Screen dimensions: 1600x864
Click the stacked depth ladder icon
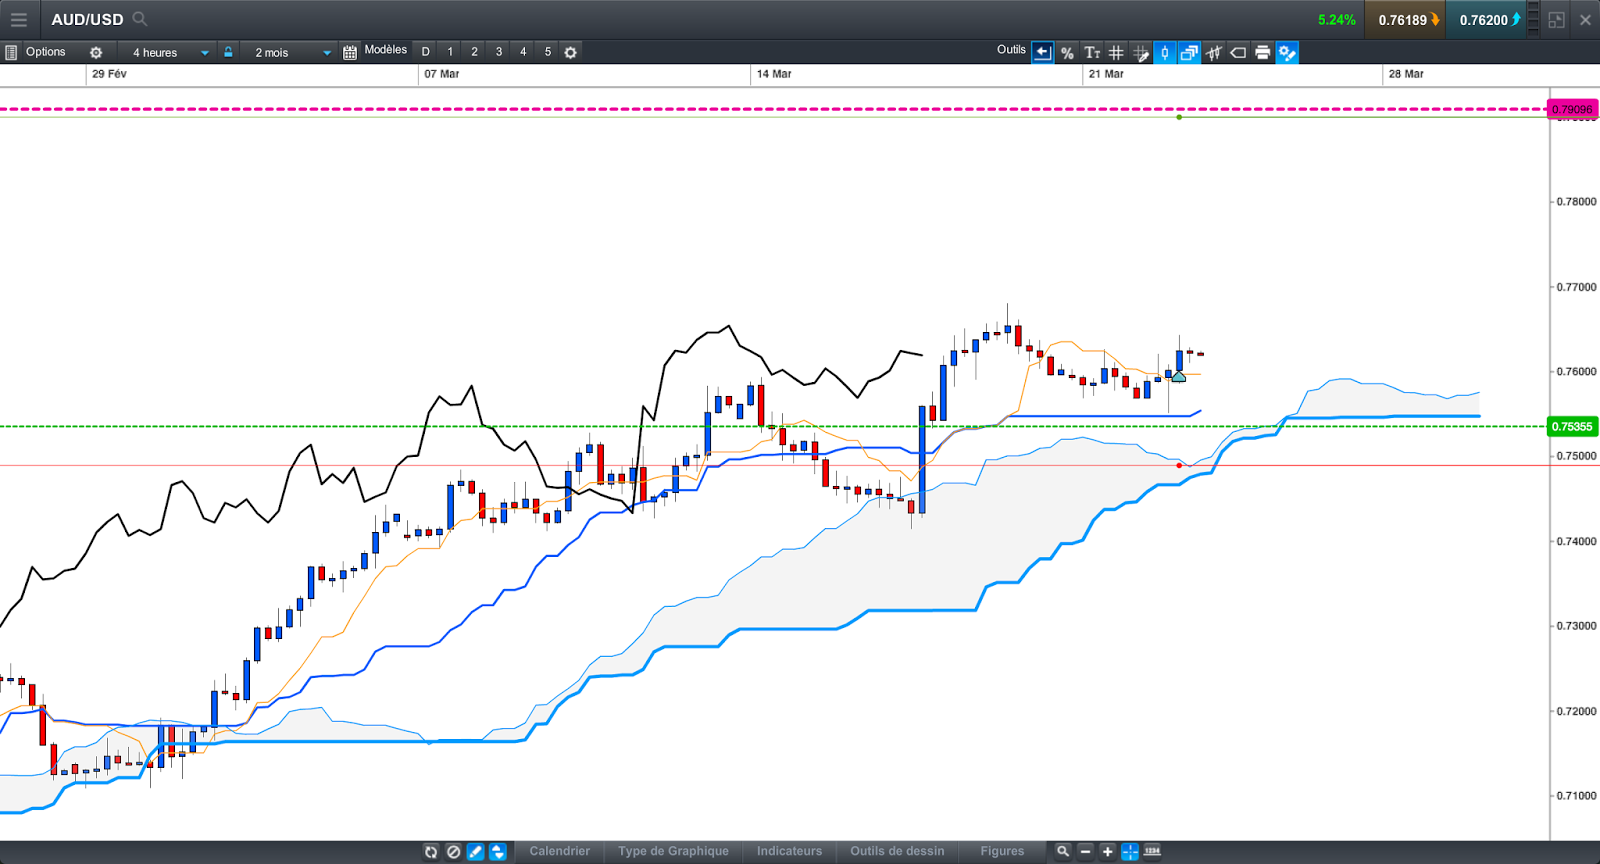click(x=1533, y=19)
